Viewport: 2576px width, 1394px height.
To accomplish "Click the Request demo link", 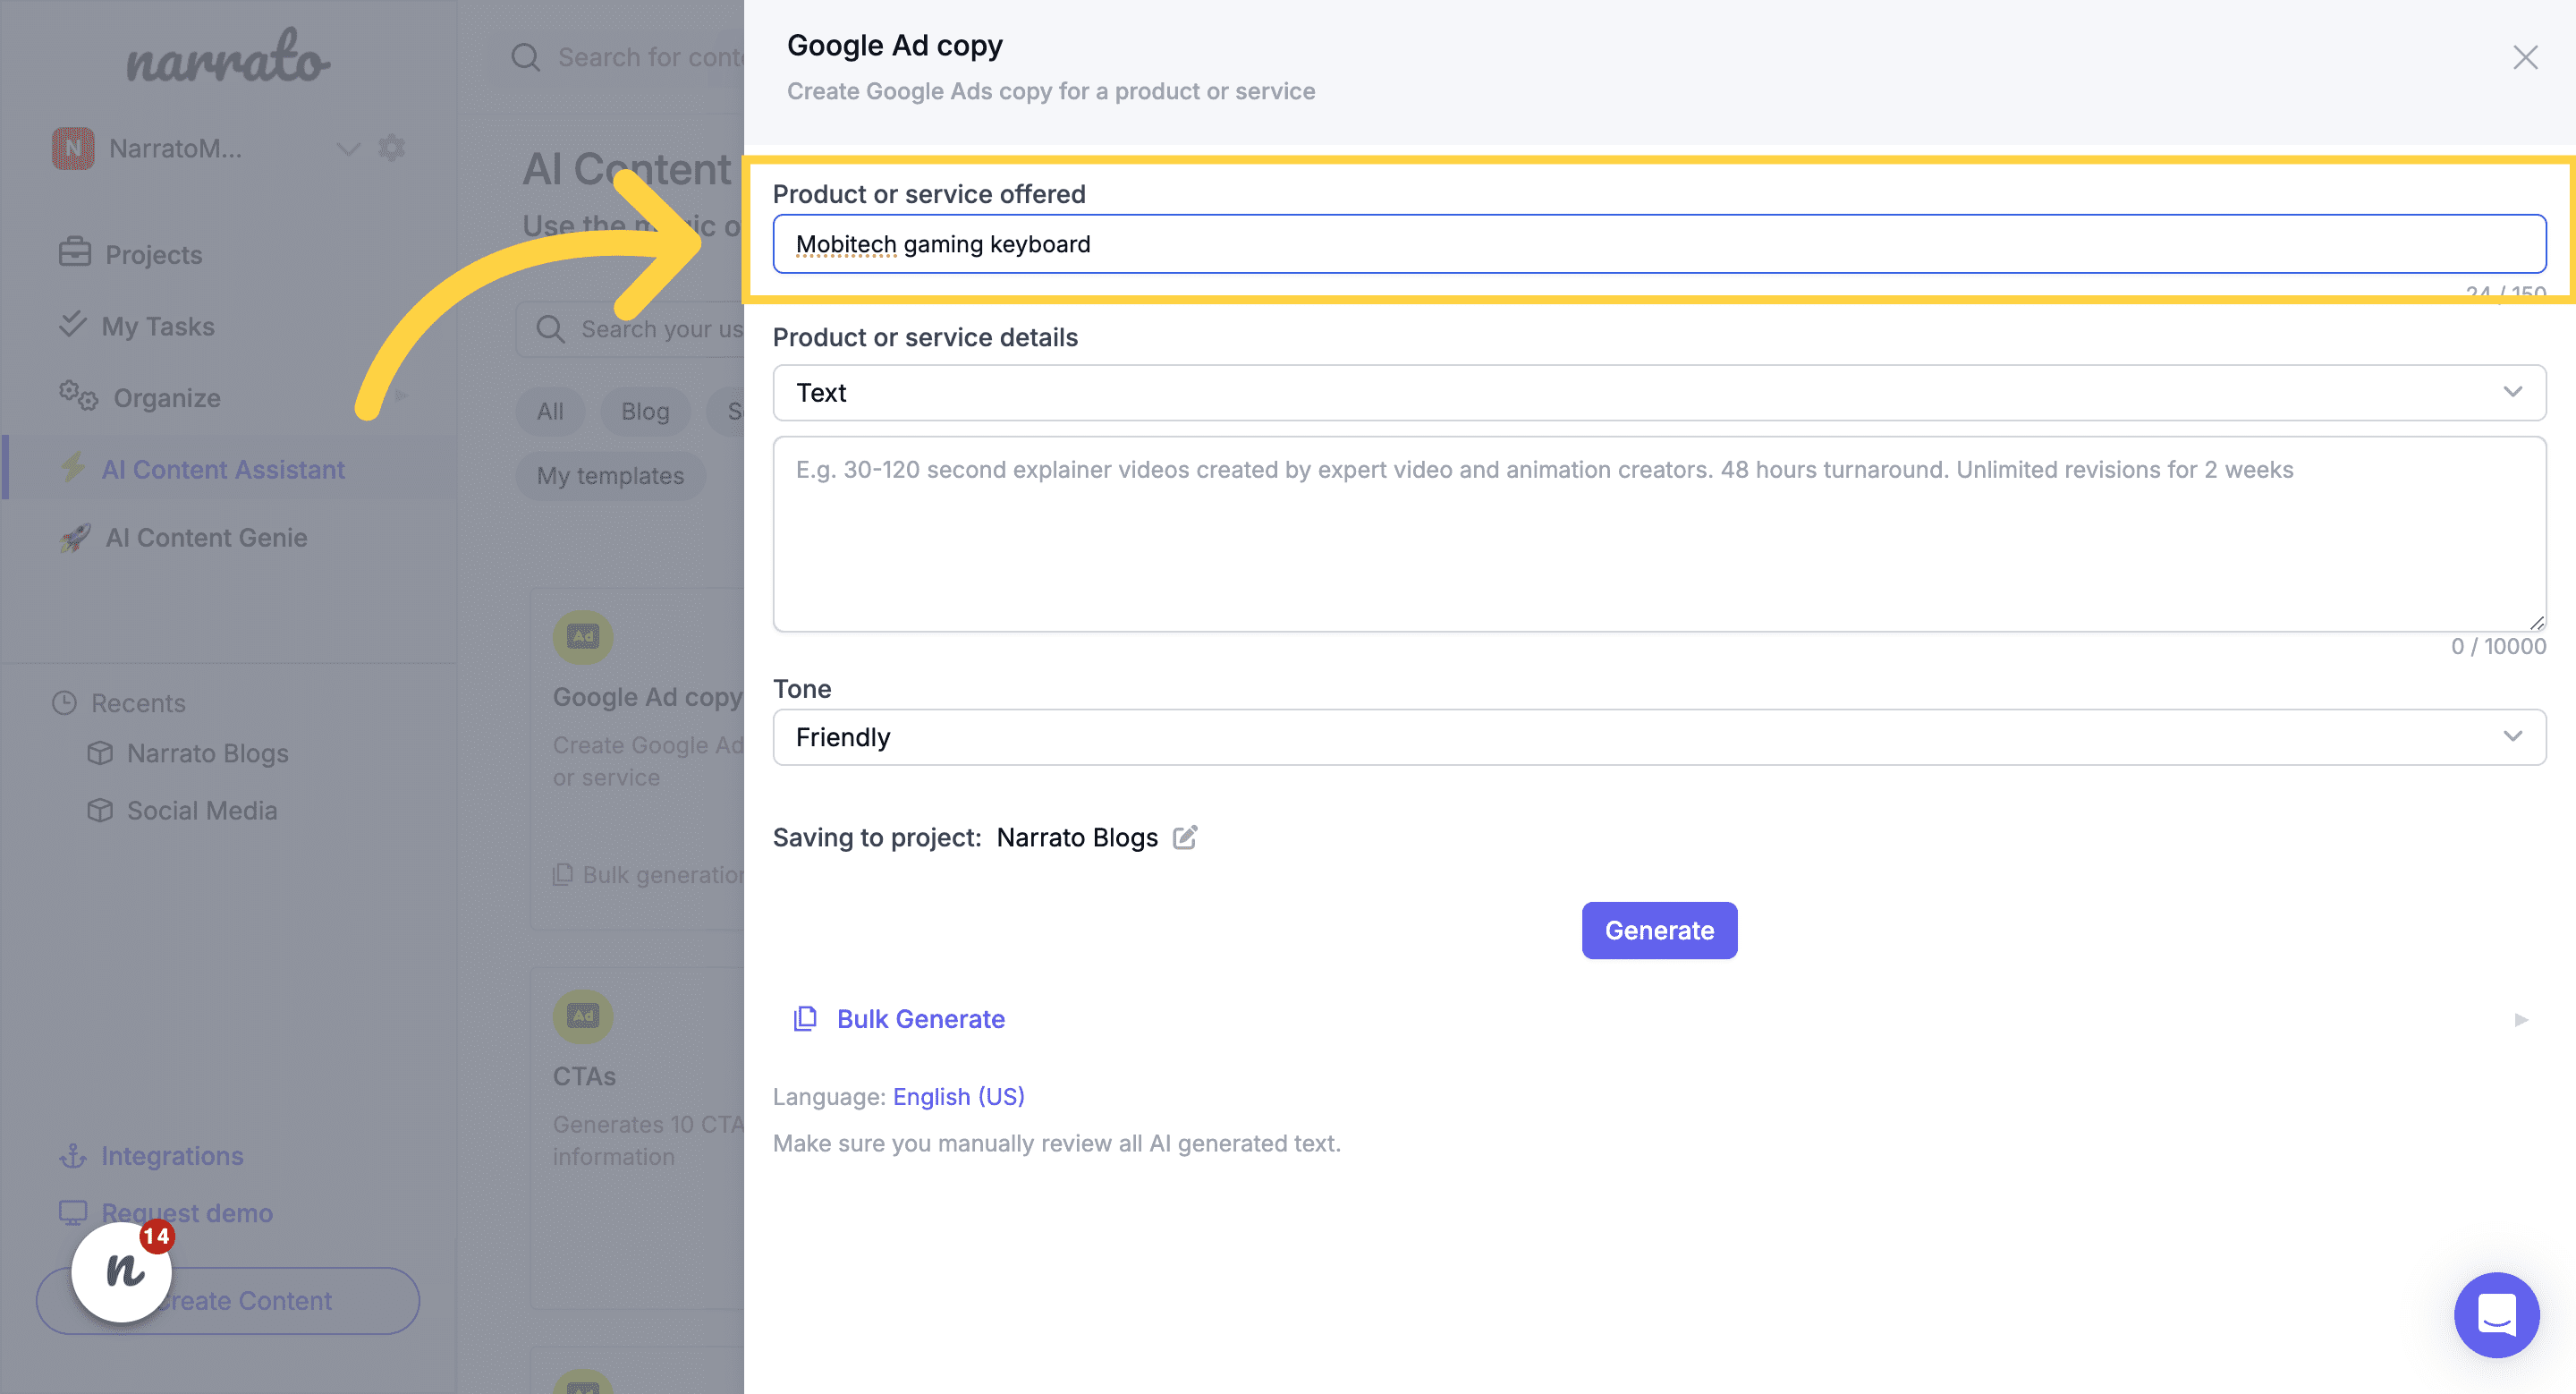I will 187,1212.
